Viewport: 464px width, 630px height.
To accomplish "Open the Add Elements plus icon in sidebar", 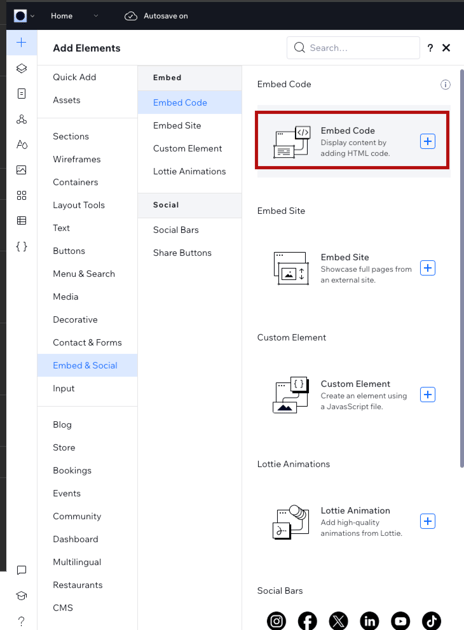I will tap(22, 43).
